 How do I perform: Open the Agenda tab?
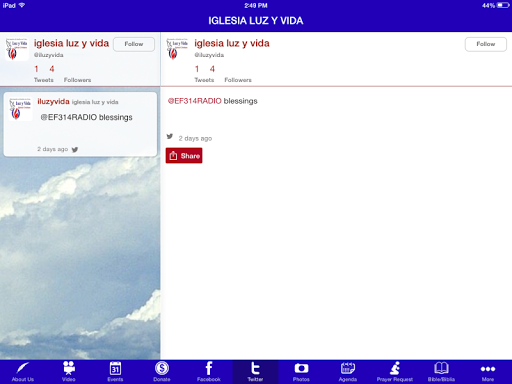pyautogui.click(x=348, y=372)
